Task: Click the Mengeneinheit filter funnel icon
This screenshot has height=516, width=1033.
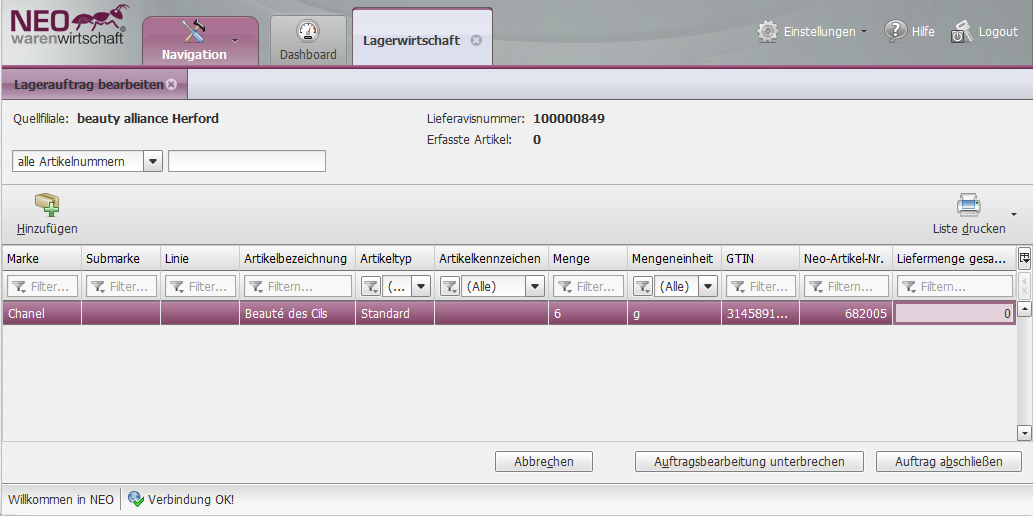Action: coord(643,286)
